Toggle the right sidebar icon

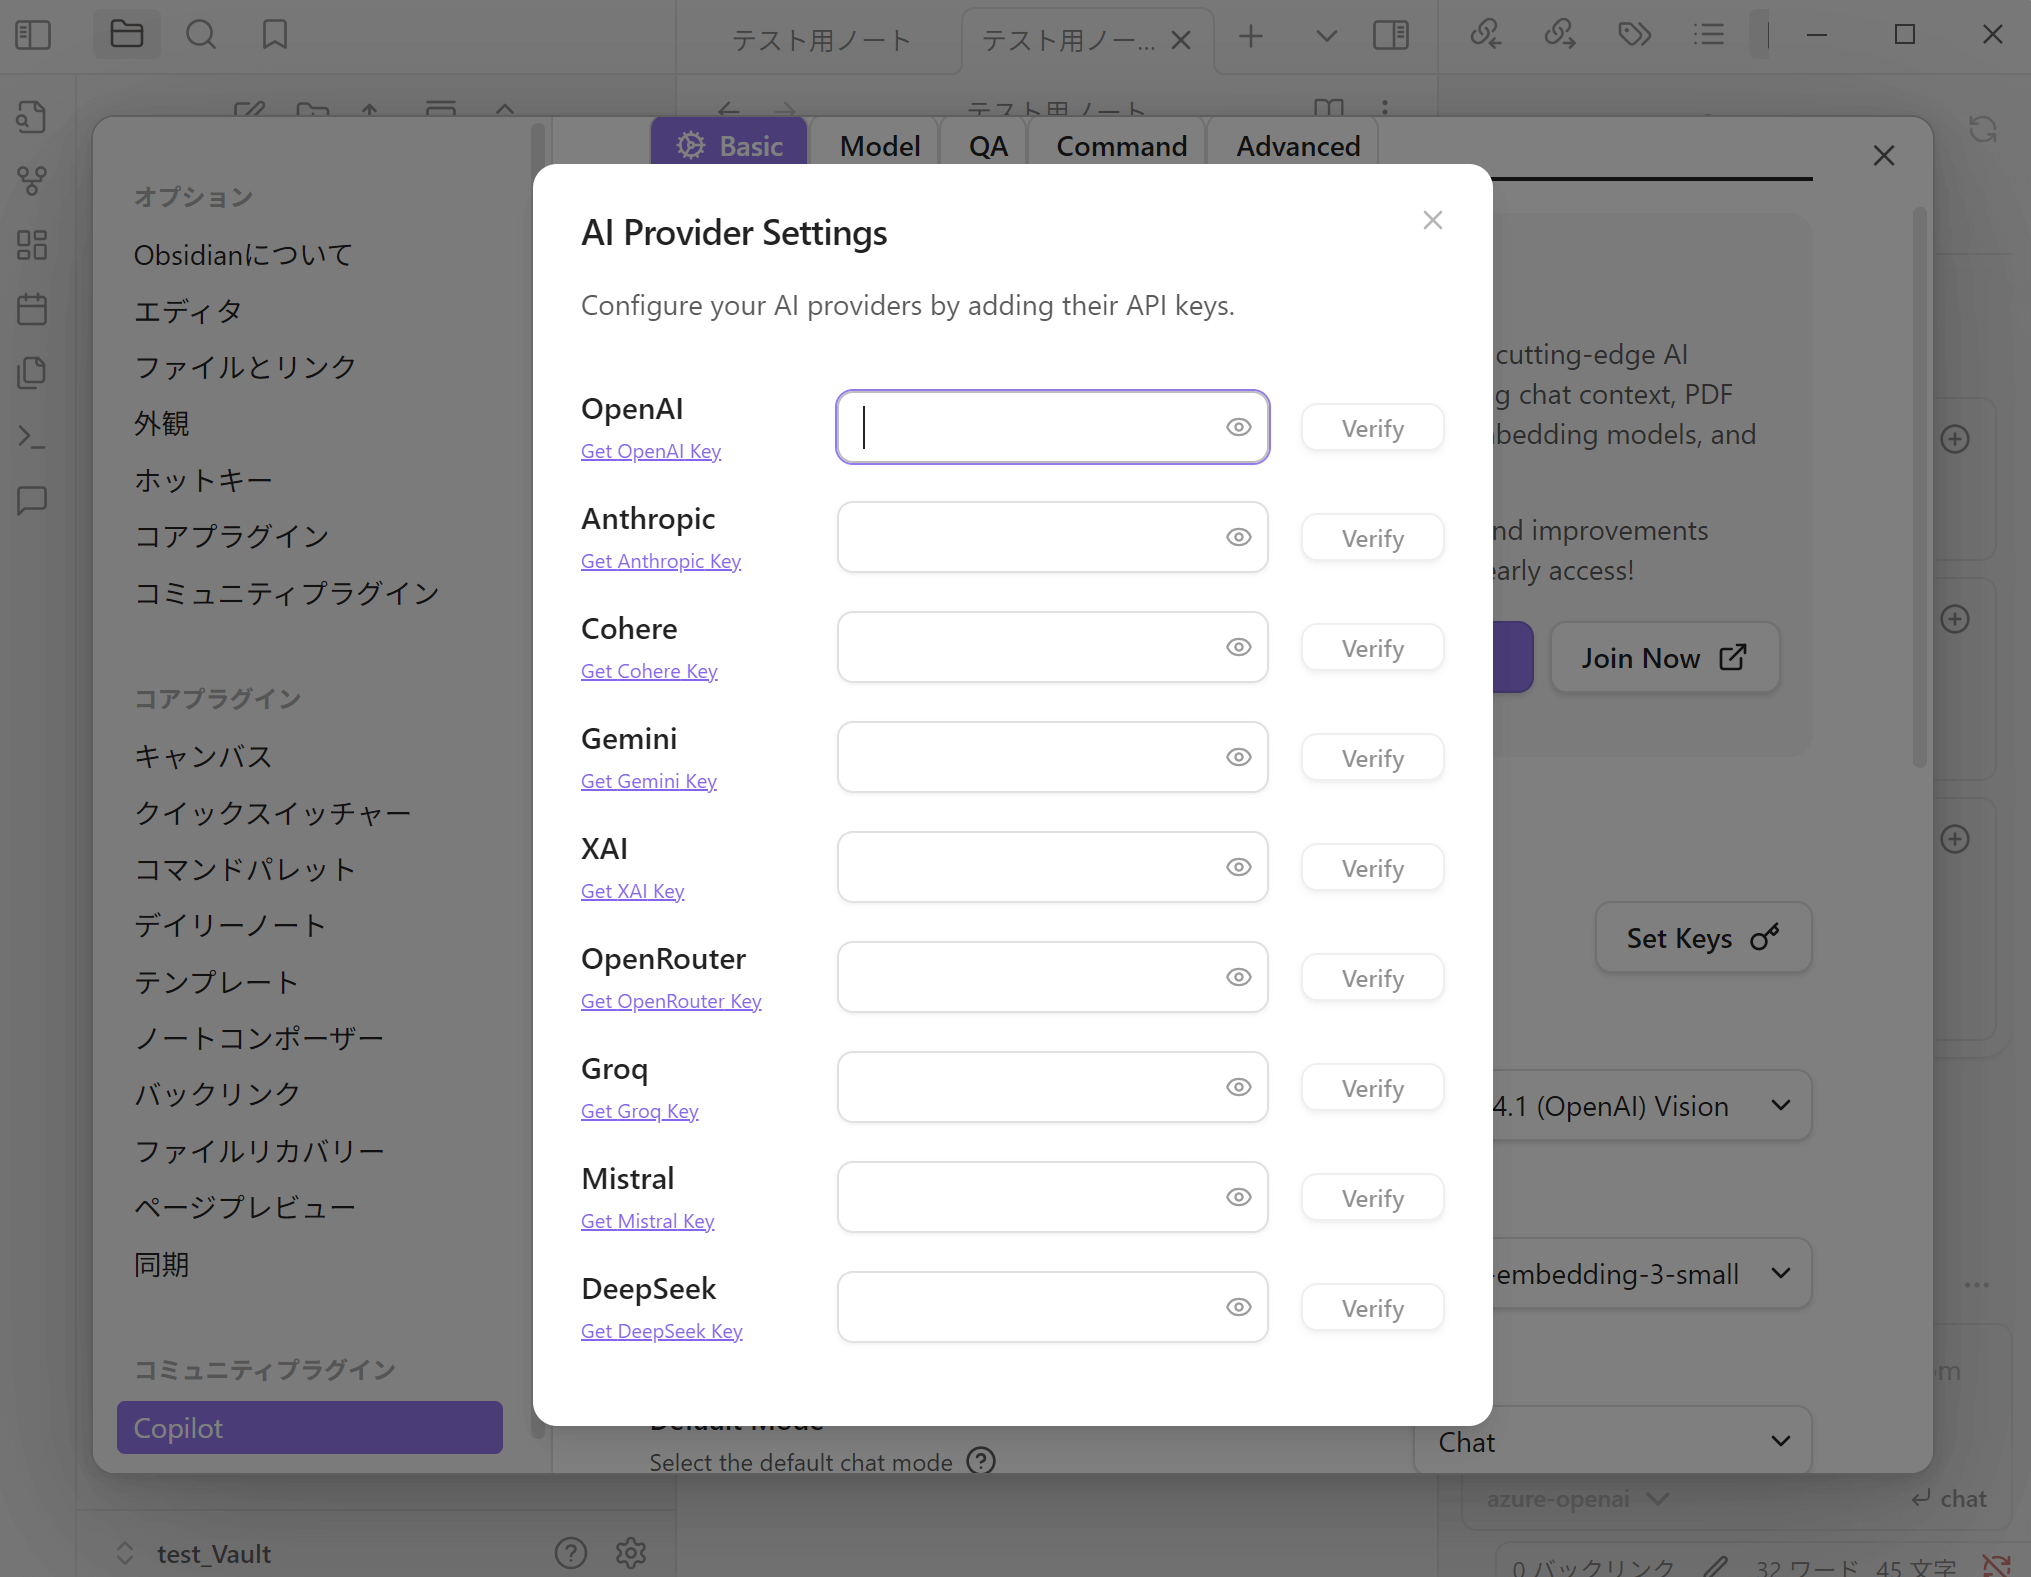click(x=1391, y=36)
